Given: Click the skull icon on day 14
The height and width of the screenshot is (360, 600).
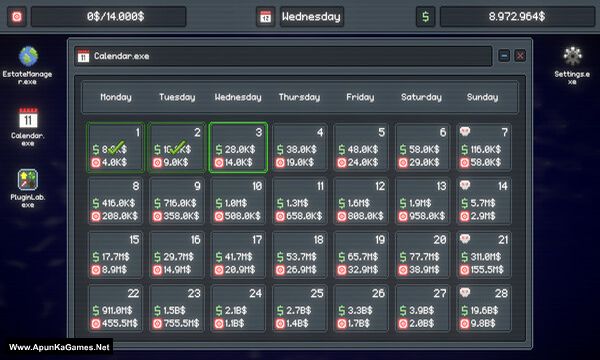Looking at the screenshot, I should (465, 185).
